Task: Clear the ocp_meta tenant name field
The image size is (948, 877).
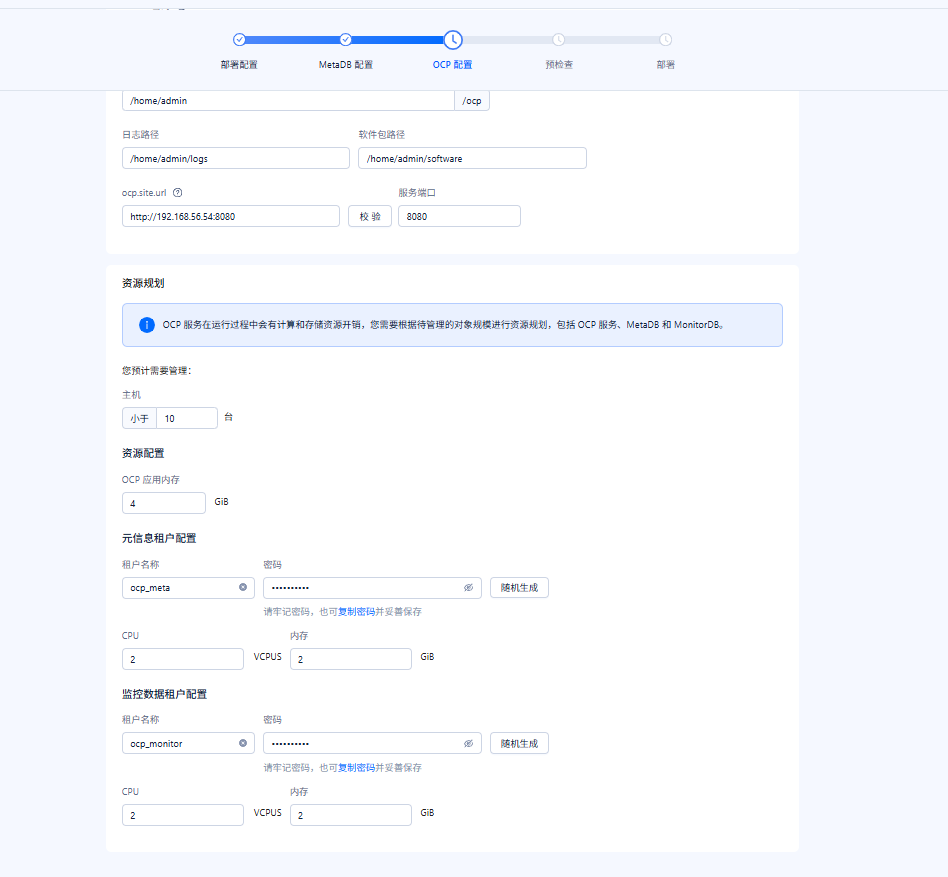Action: coord(243,587)
